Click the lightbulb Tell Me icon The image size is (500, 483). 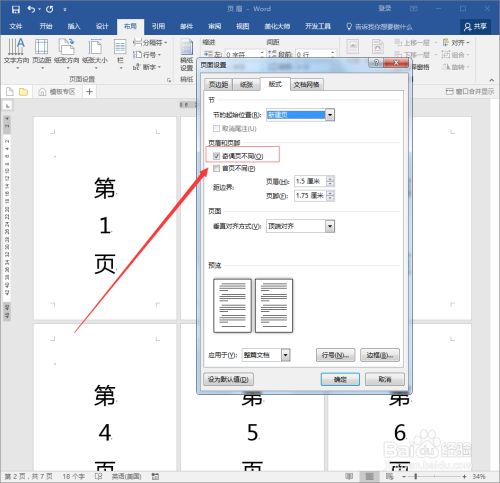click(x=349, y=26)
